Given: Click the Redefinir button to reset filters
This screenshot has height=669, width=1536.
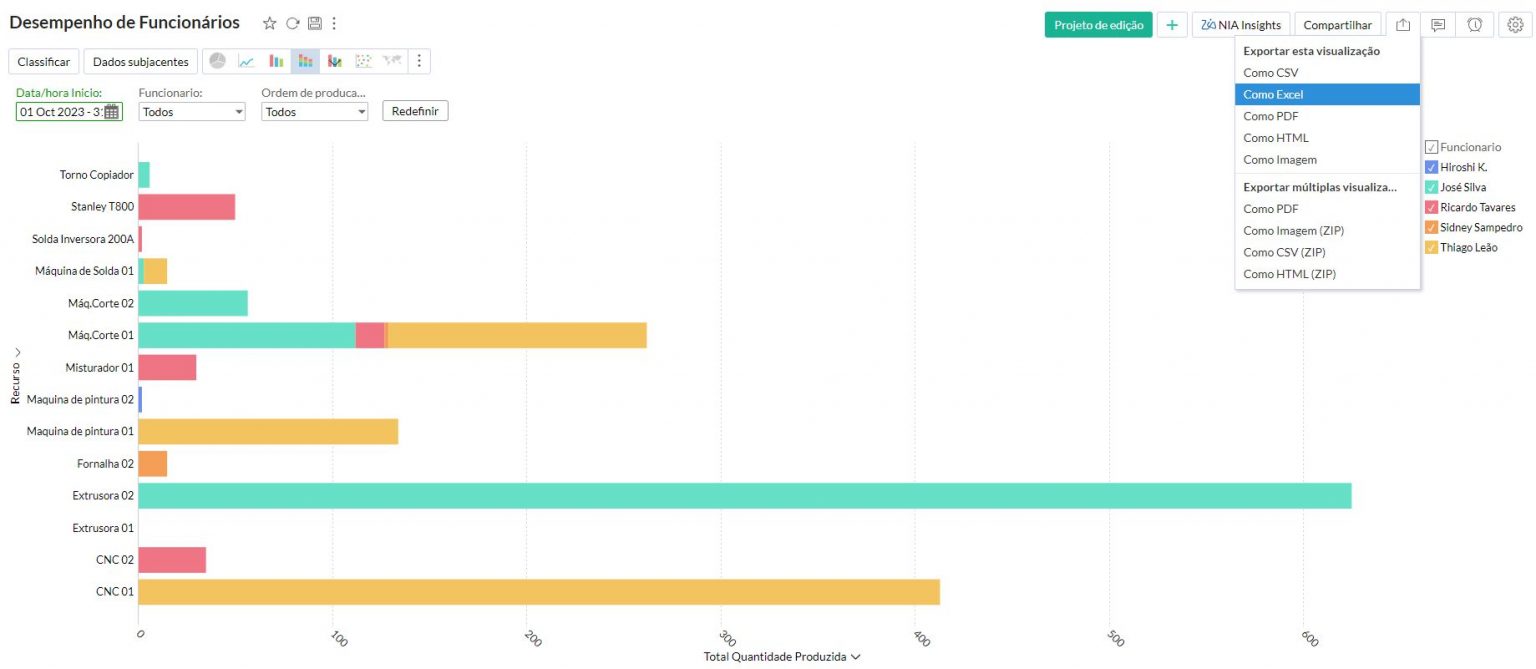Looking at the screenshot, I should point(414,111).
